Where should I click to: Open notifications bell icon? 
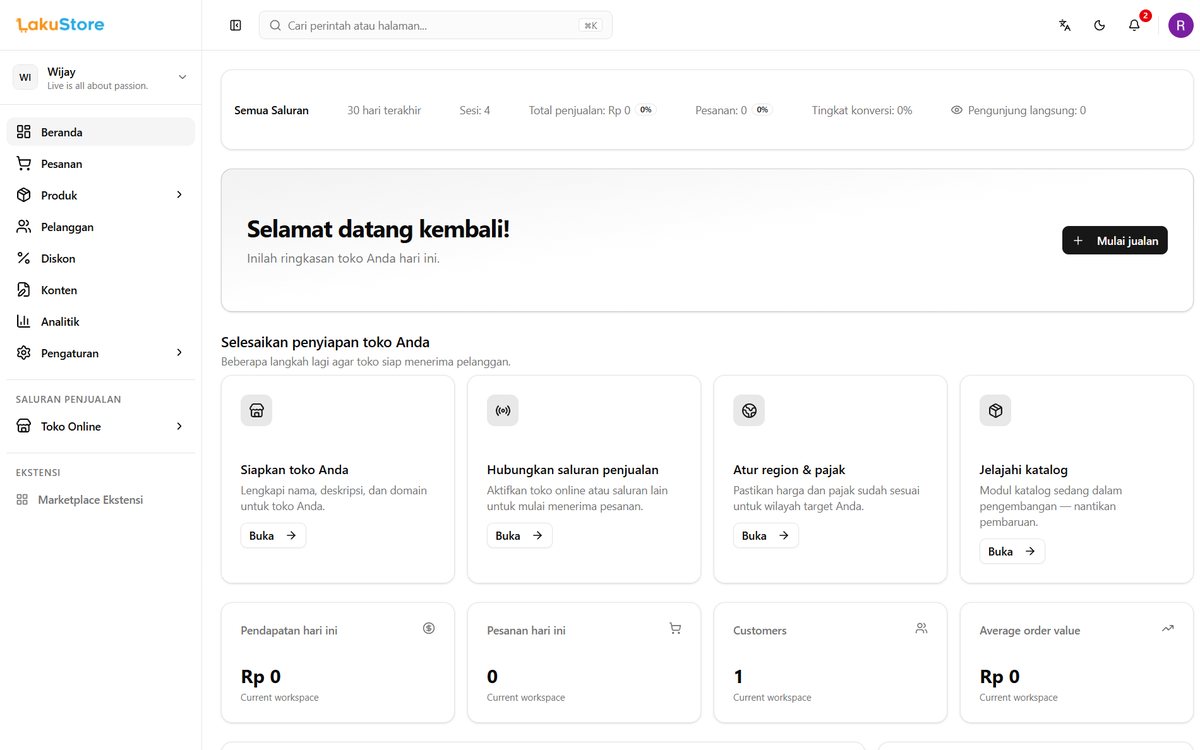(1134, 25)
